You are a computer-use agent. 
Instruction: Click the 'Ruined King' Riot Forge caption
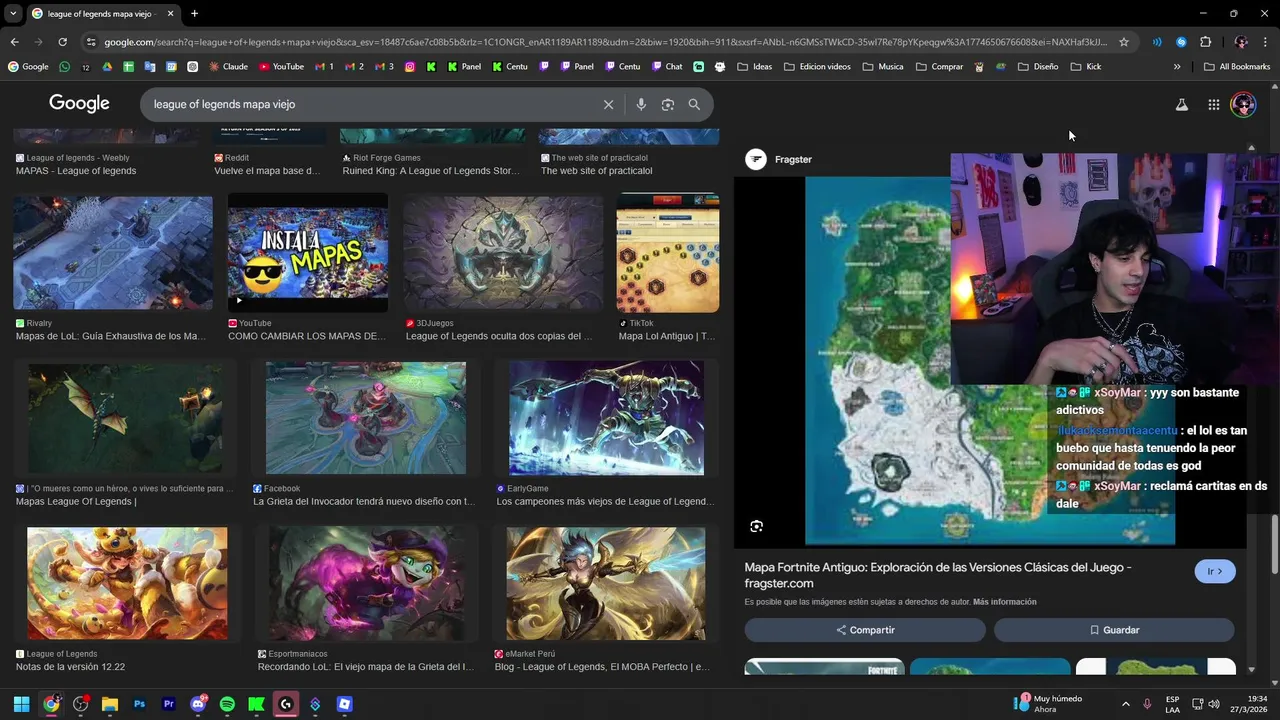(x=431, y=171)
